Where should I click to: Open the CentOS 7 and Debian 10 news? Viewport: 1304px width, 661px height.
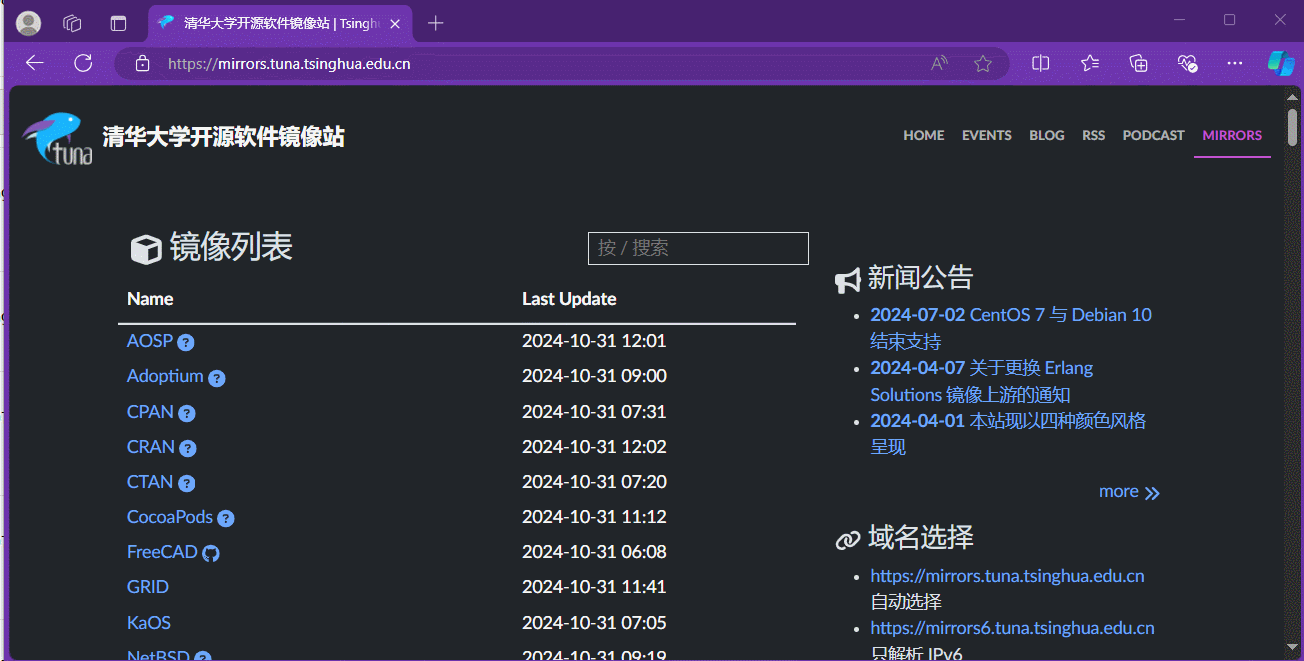1011,328
